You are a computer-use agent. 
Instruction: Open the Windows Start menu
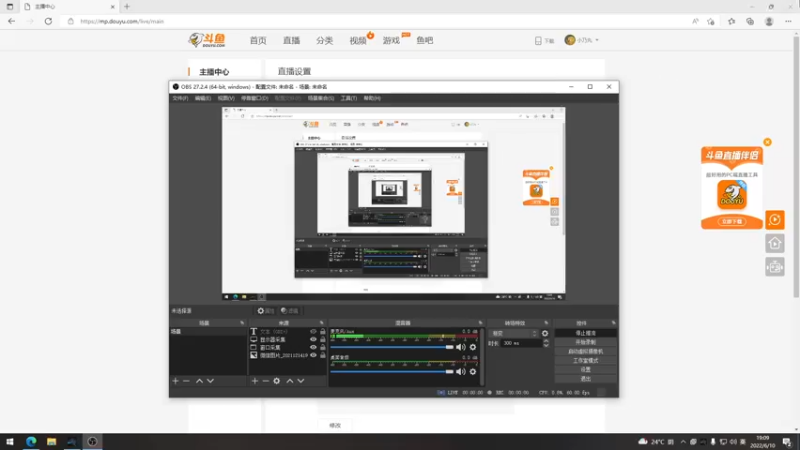(10, 441)
